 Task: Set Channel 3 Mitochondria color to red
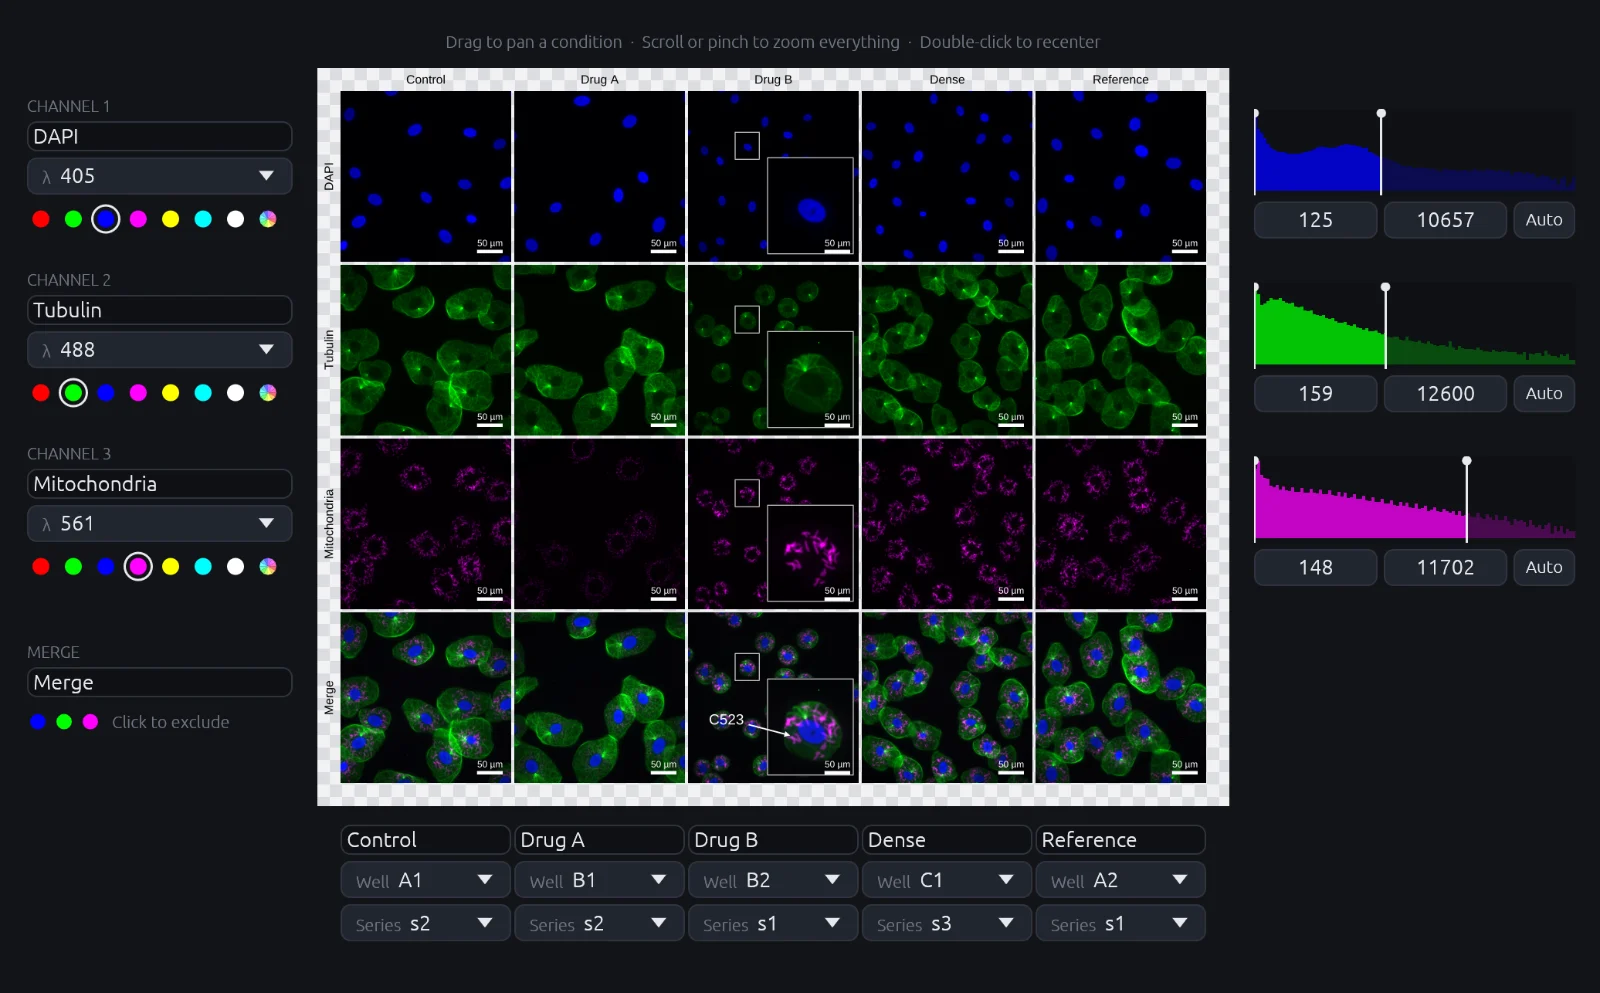click(x=41, y=567)
